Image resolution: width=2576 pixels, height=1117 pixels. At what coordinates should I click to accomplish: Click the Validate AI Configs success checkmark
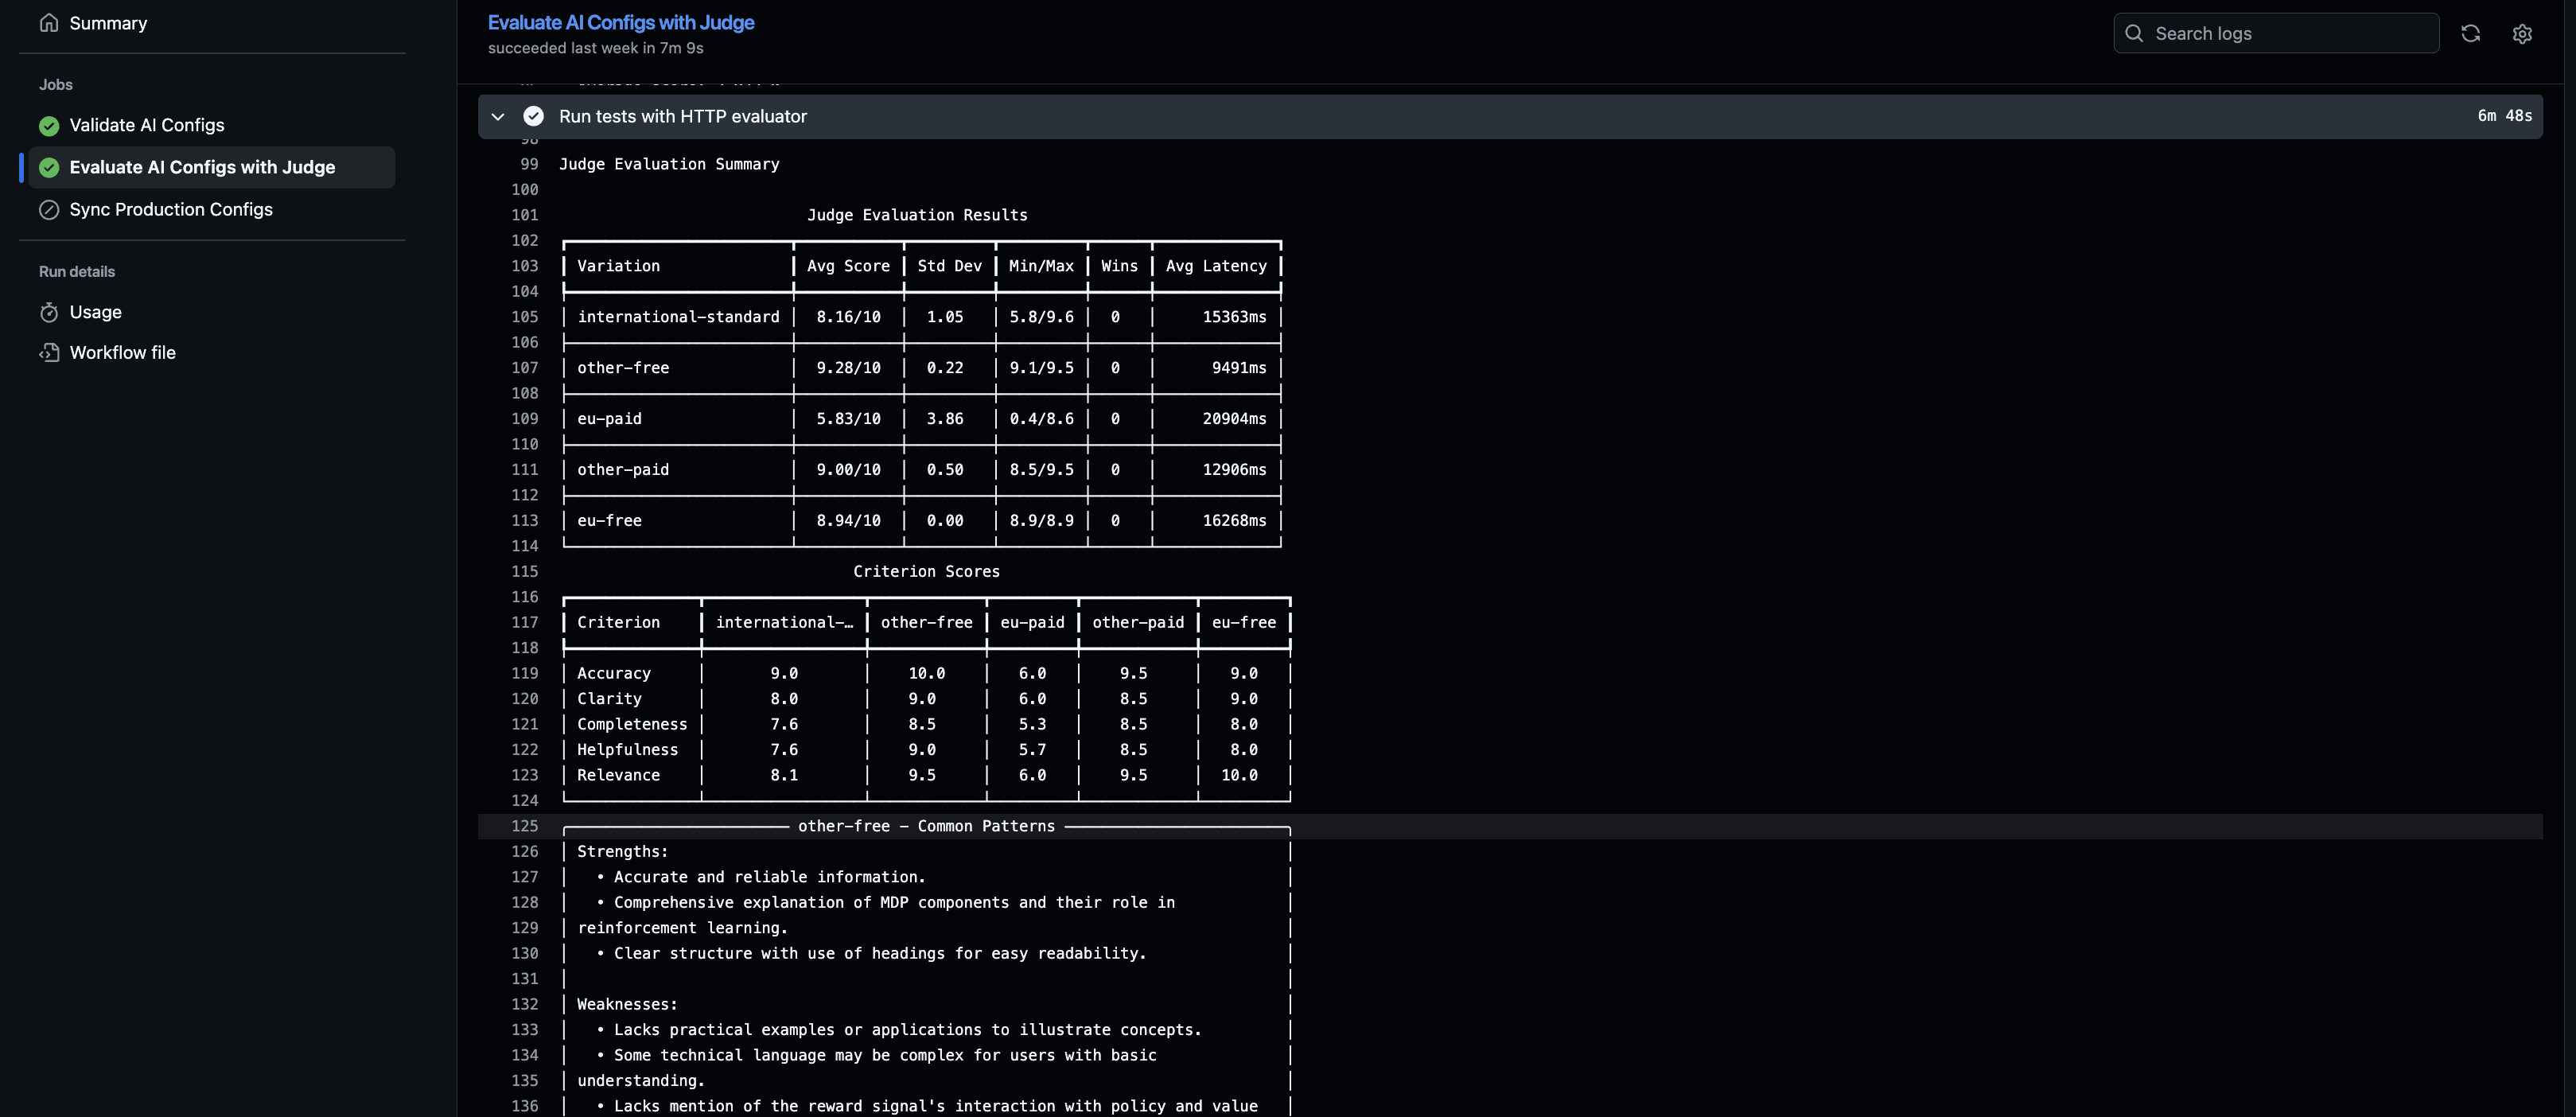coord(48,125)
